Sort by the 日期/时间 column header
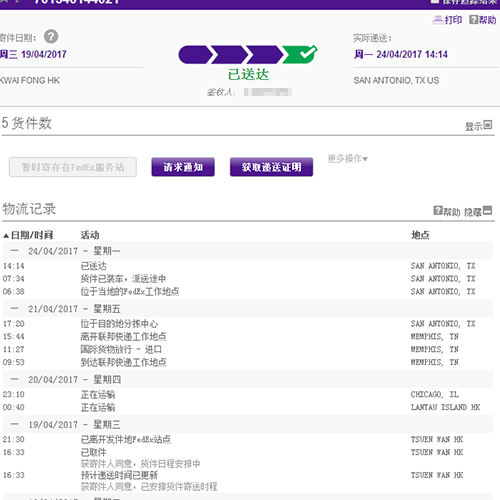This screenshot has width=500, height=500. coord(28,235)
